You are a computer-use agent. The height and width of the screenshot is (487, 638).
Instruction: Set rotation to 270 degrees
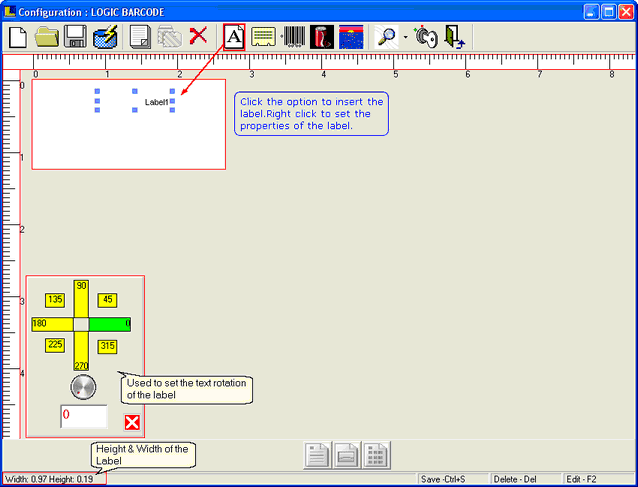(x=81, y=351)
